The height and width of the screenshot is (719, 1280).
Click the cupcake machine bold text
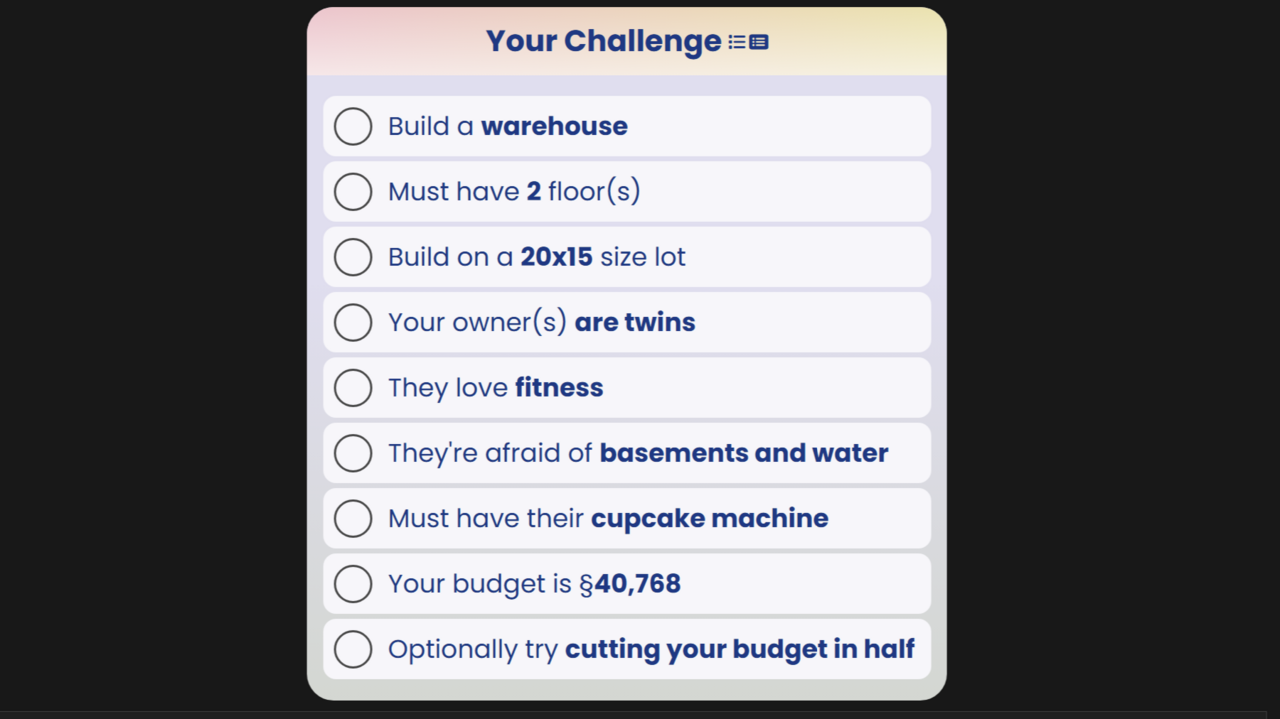click(710, 518)
